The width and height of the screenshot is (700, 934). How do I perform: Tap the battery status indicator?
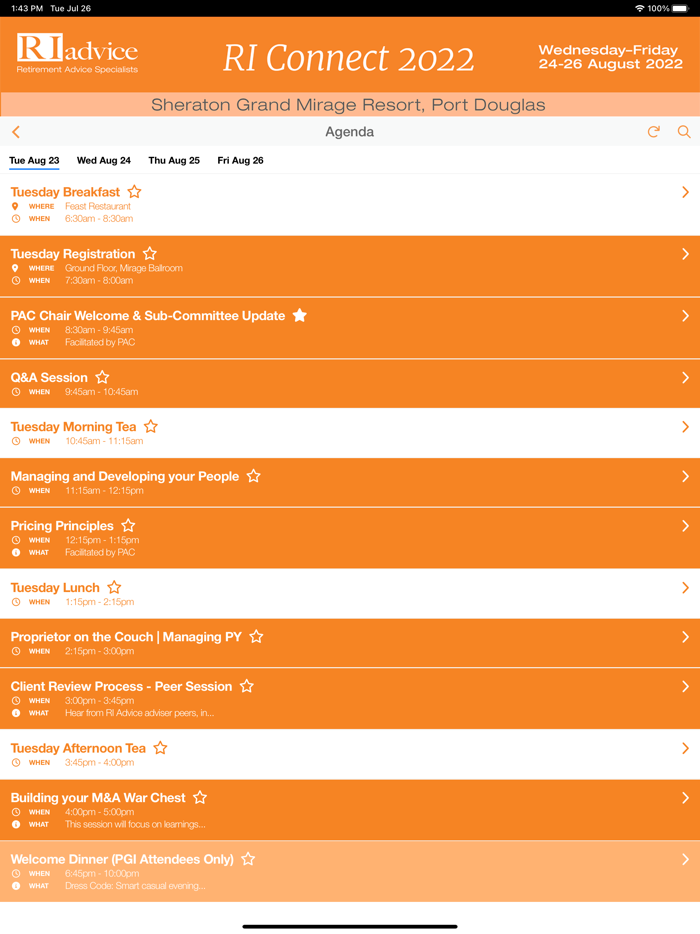[x=680, y=8]
